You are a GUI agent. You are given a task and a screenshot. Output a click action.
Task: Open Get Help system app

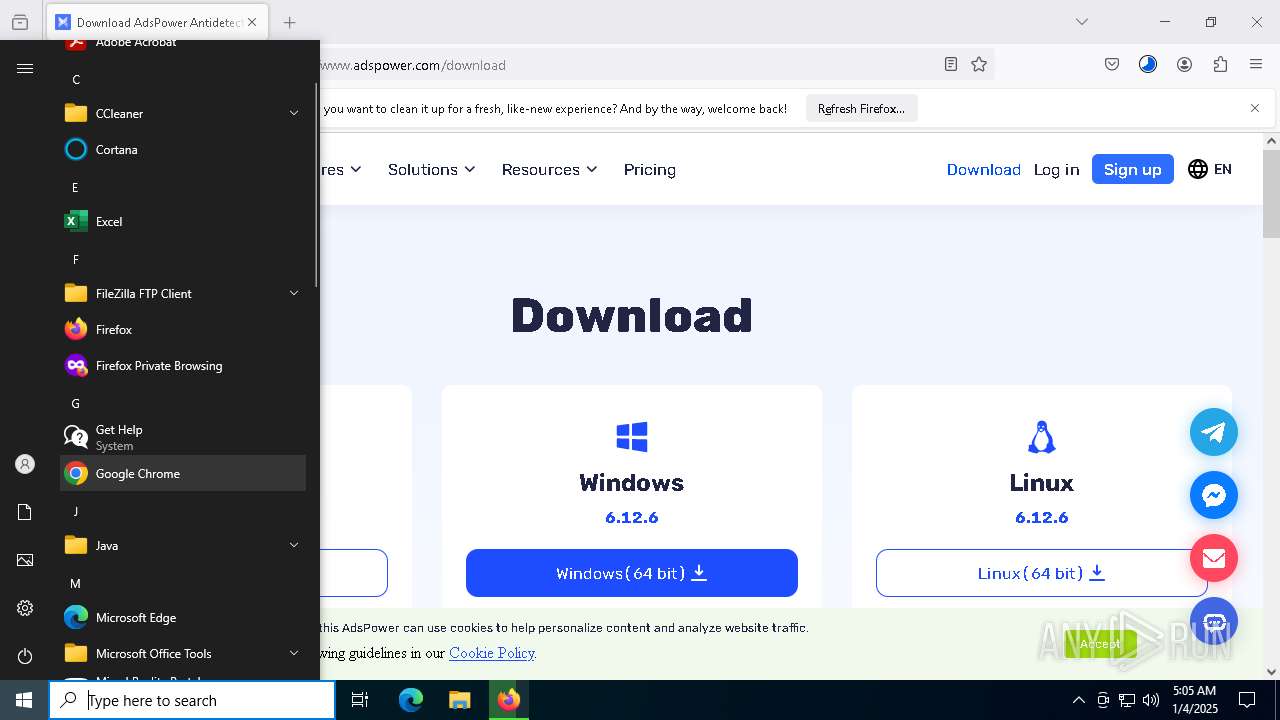click(x=183, y=437)
